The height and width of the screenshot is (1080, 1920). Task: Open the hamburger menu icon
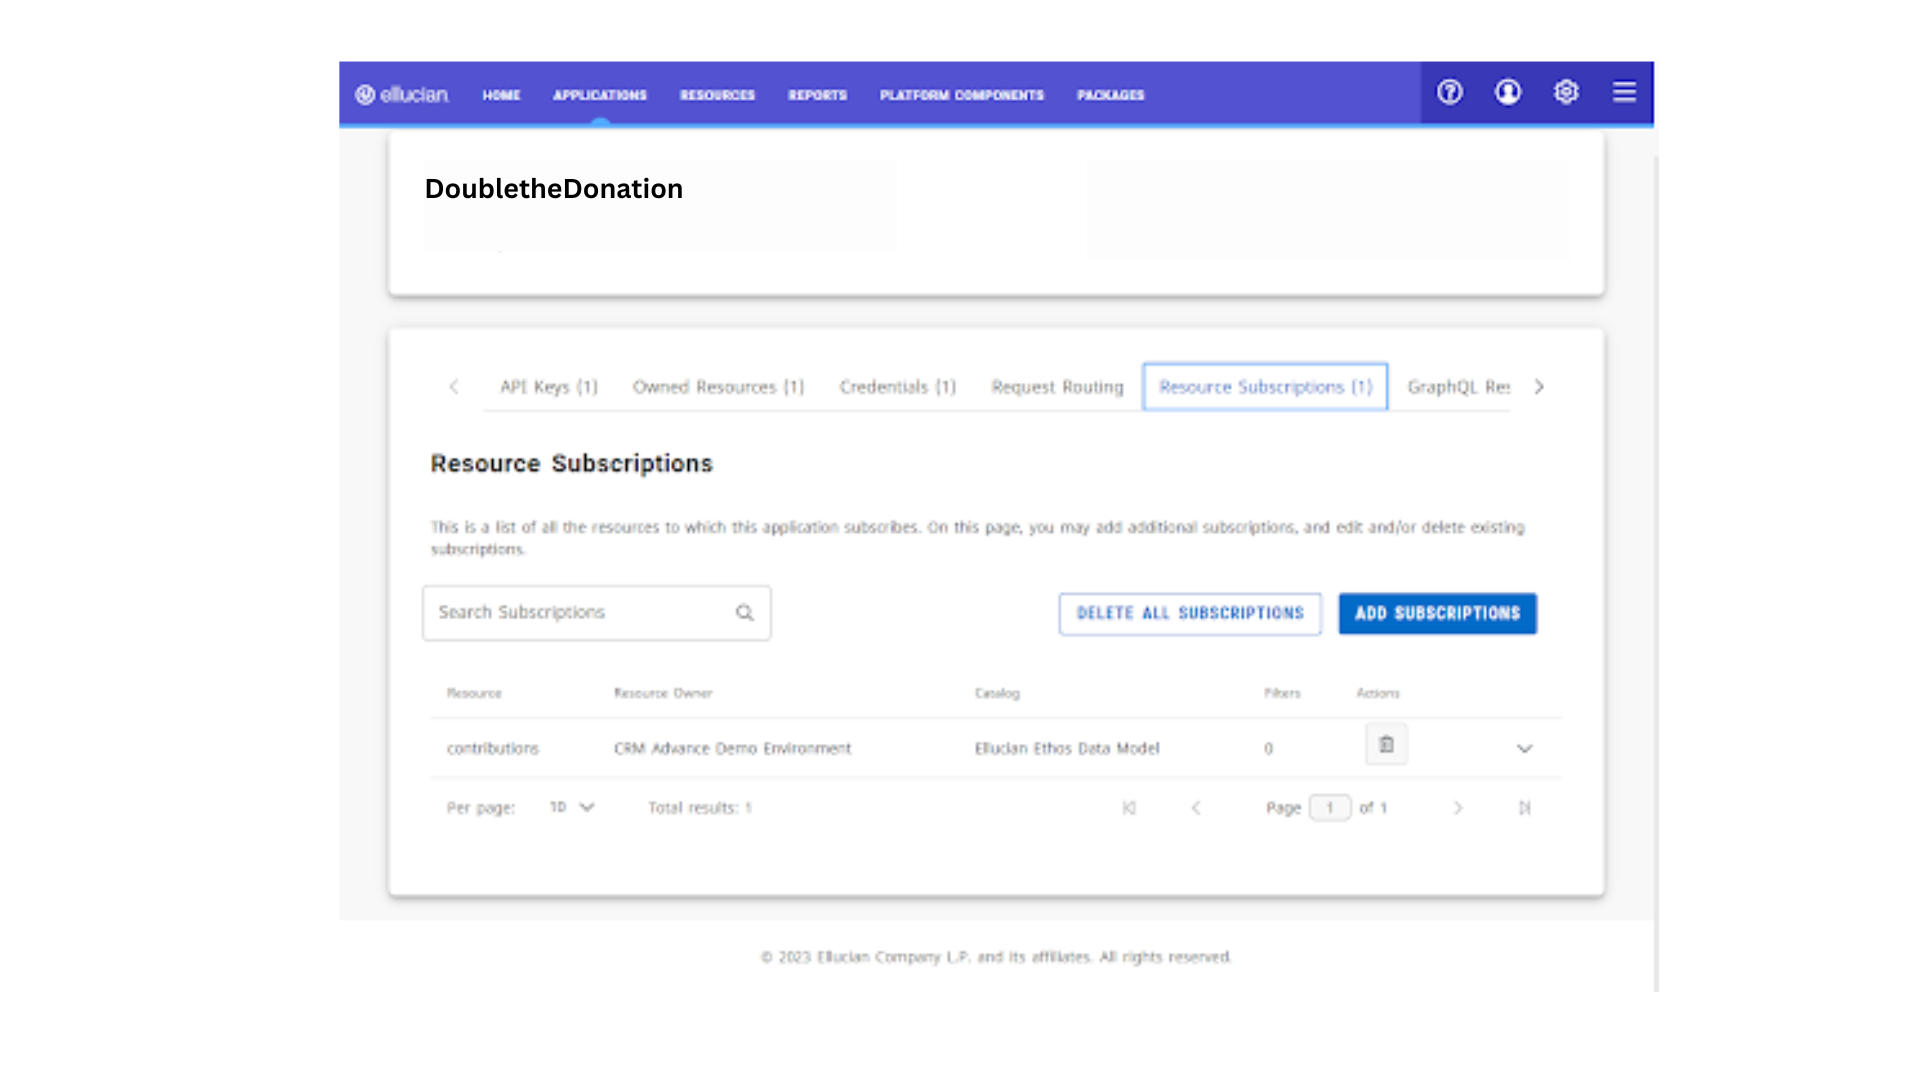tap(1623, 92)
